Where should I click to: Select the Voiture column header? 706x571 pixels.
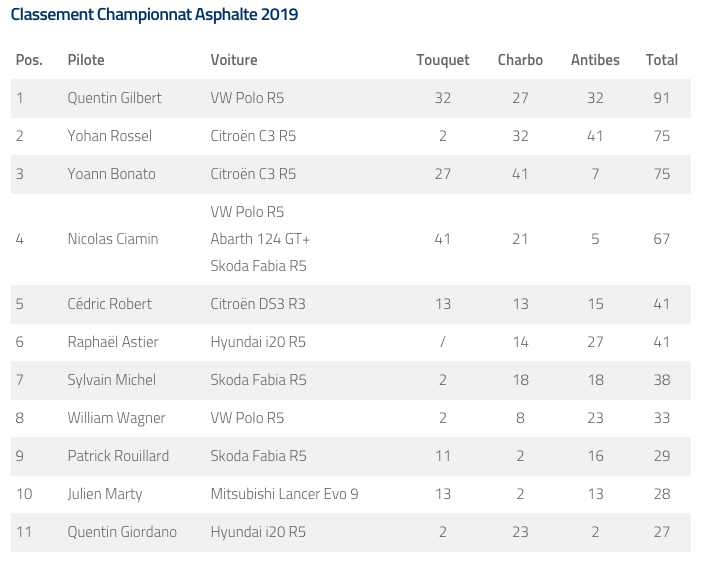pyautogui.click(x=234, y=60)
